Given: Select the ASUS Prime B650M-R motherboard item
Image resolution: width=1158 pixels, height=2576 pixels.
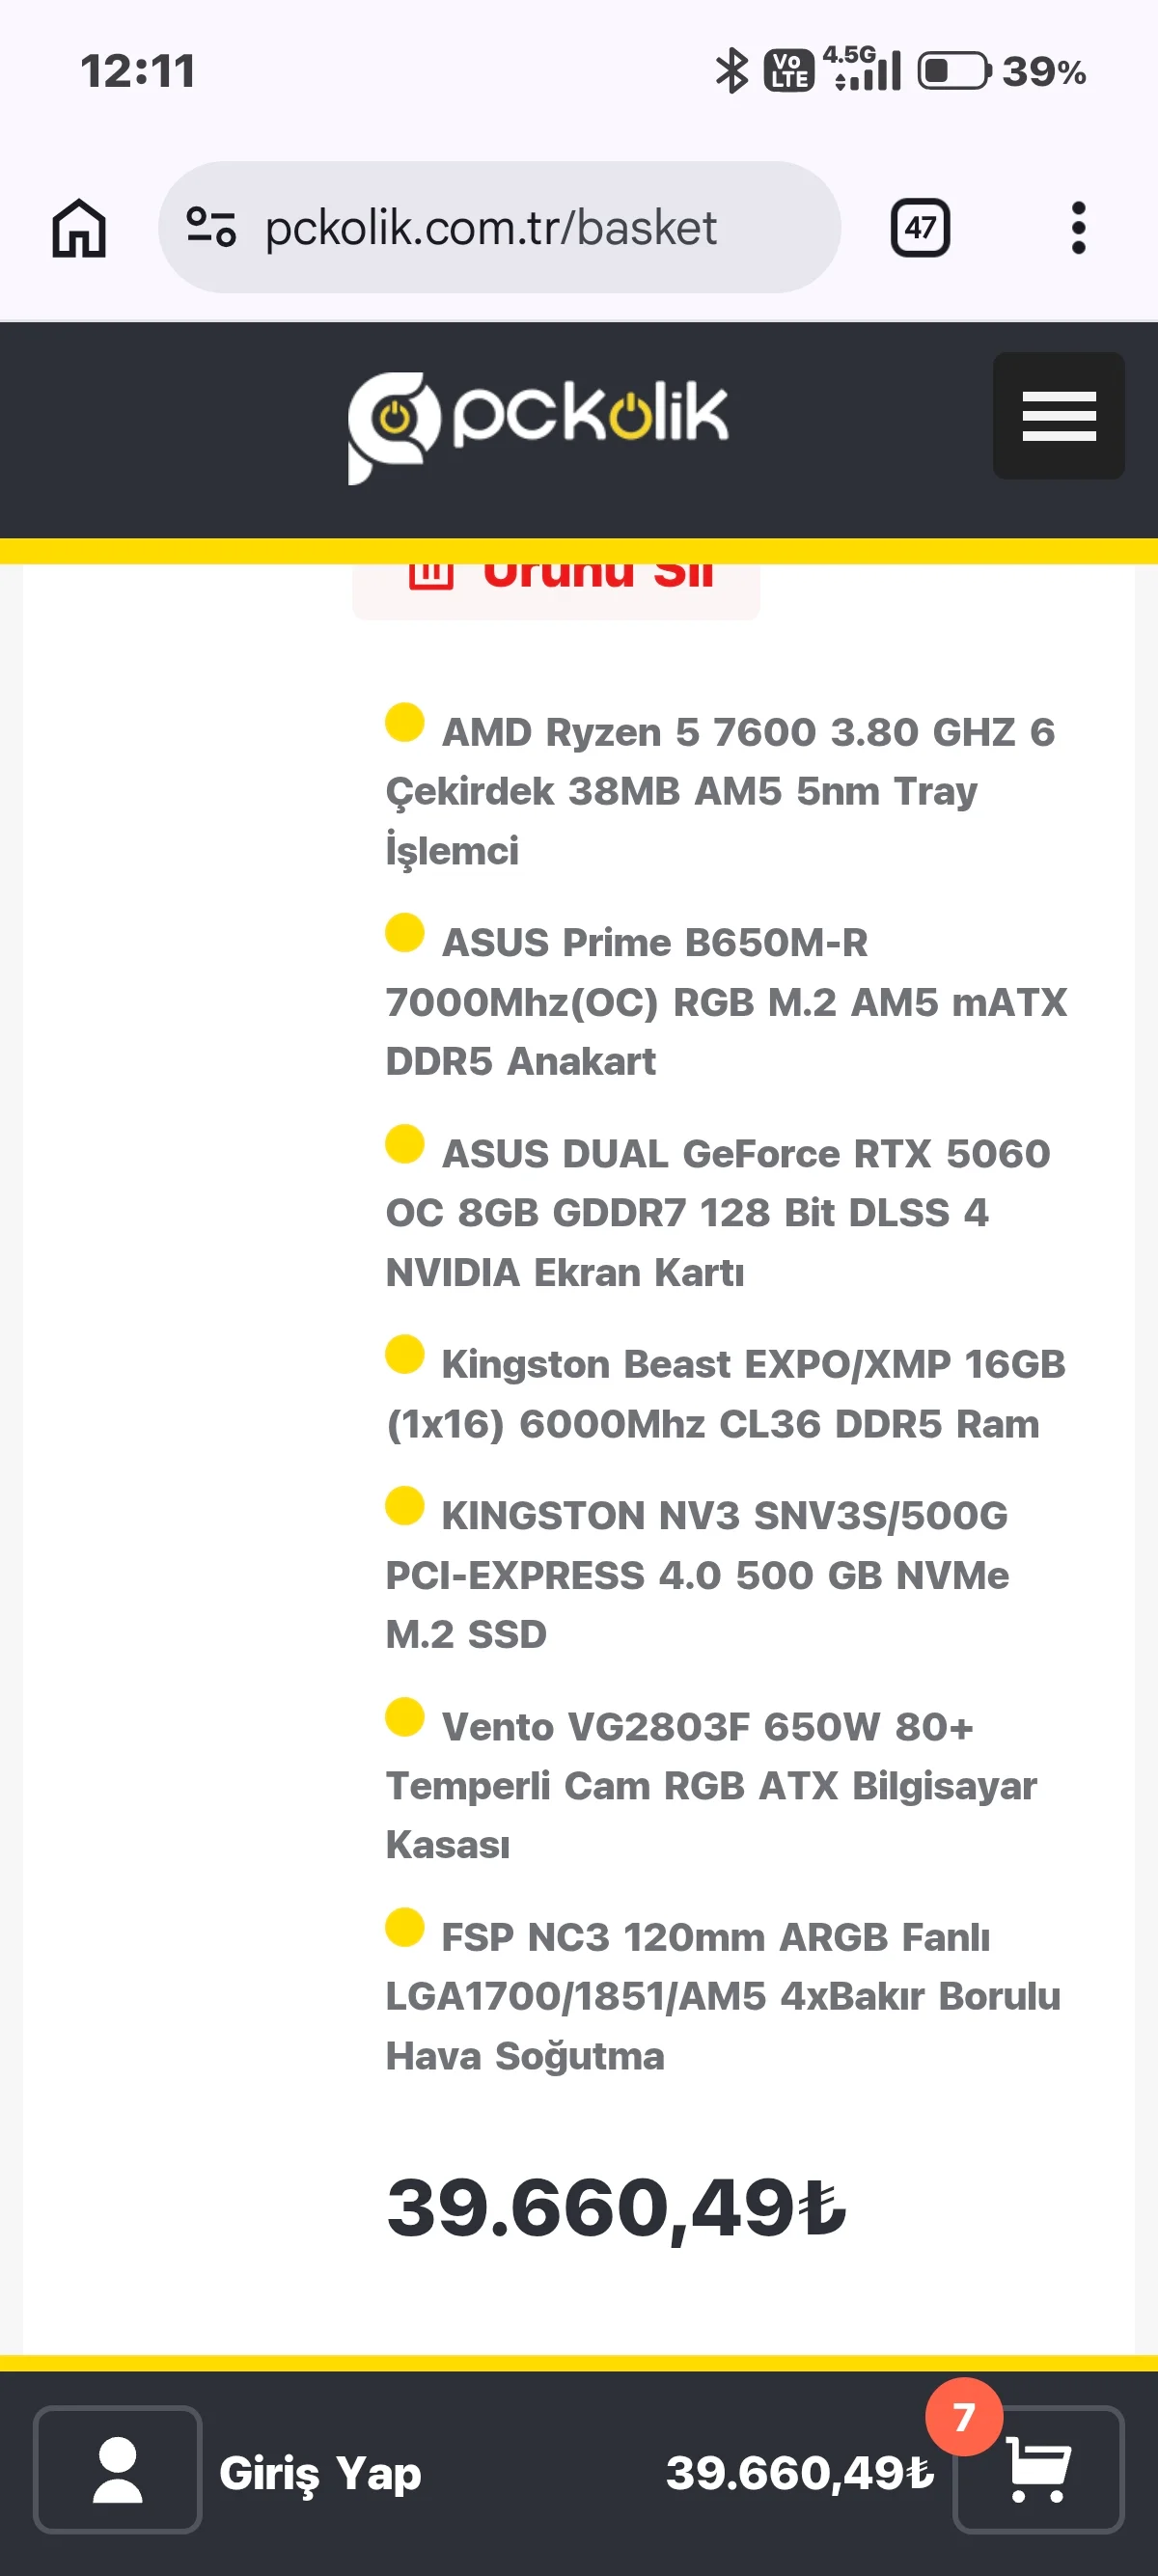Looking at the screenshot, I should pyautogui.click(x=726, y=1002).
